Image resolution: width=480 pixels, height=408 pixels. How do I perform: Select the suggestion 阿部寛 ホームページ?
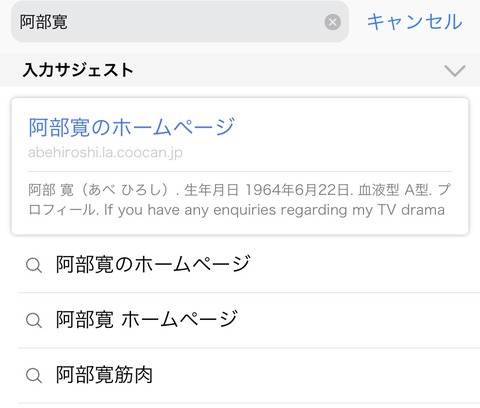point(249,320)
